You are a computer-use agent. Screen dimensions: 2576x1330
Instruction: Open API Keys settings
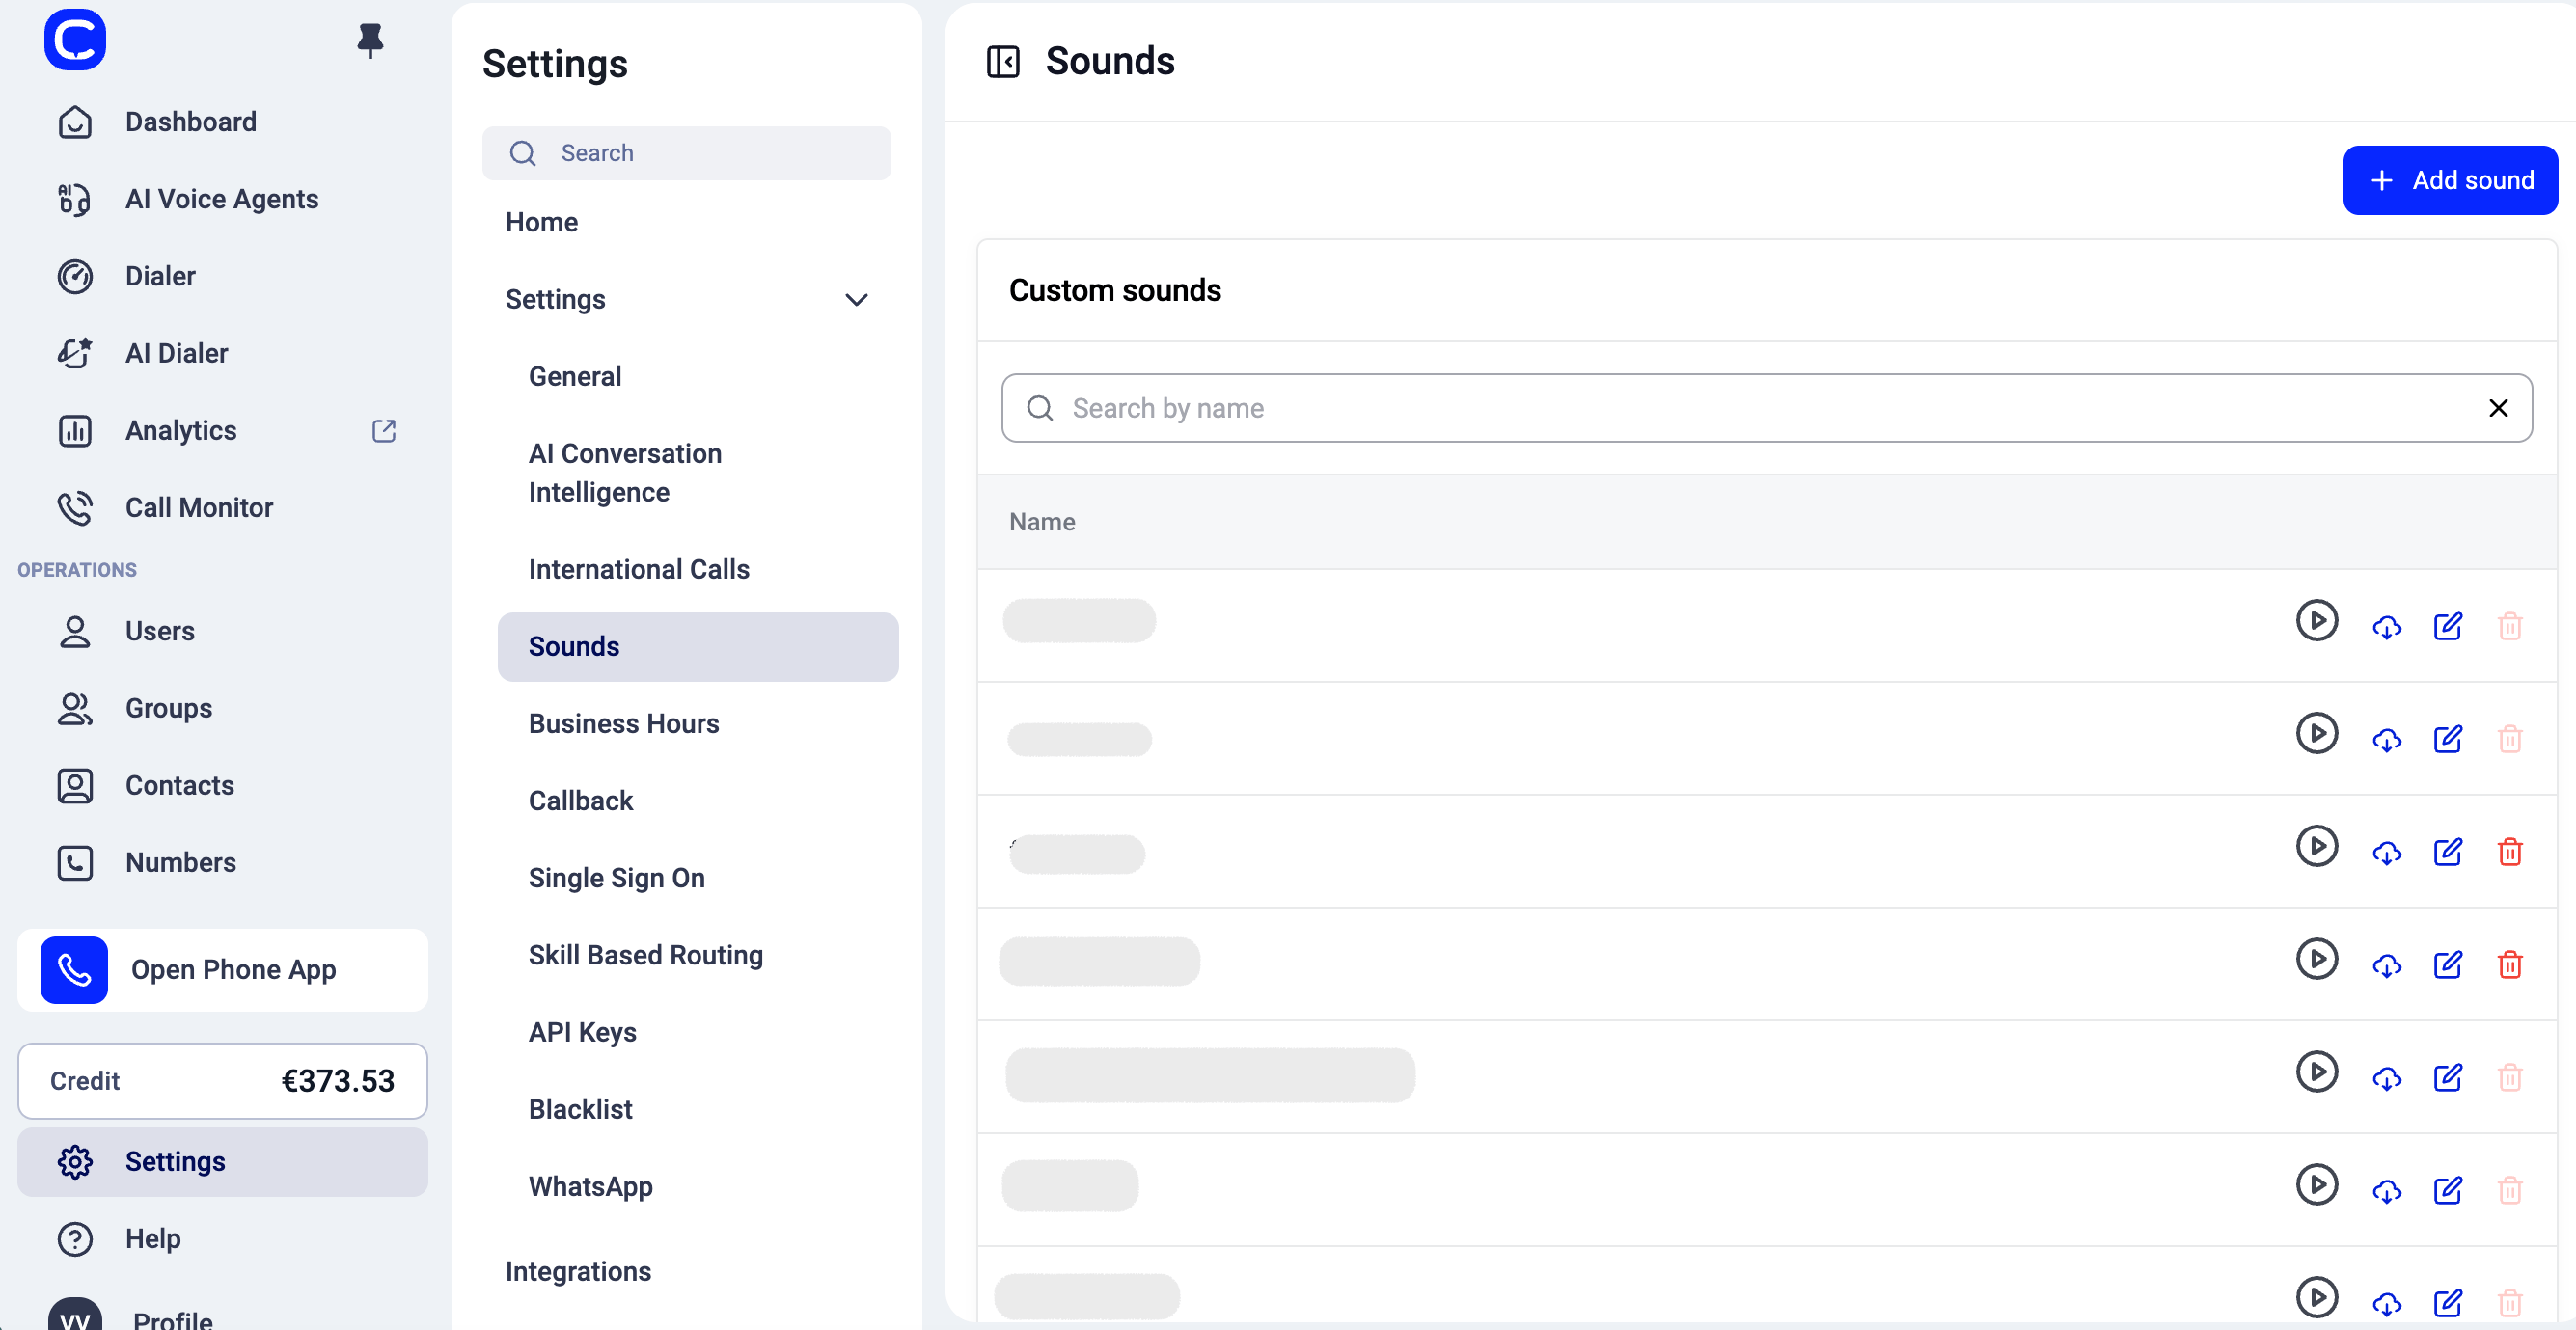(x=582, y=1032)
